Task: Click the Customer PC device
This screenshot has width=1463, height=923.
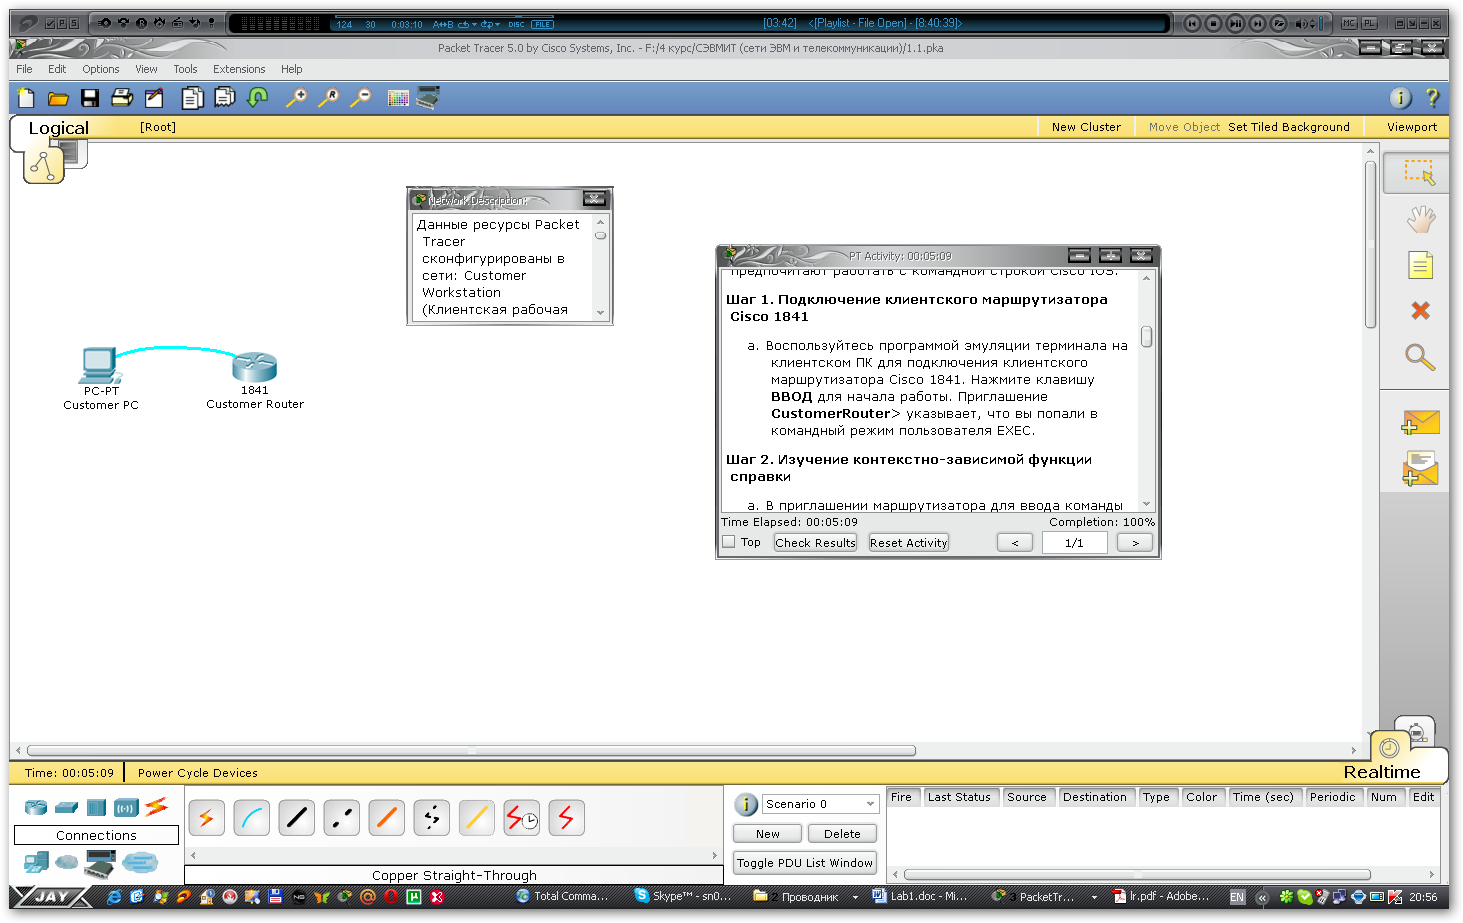Action: pyautogui.click(x=101, y=366)
